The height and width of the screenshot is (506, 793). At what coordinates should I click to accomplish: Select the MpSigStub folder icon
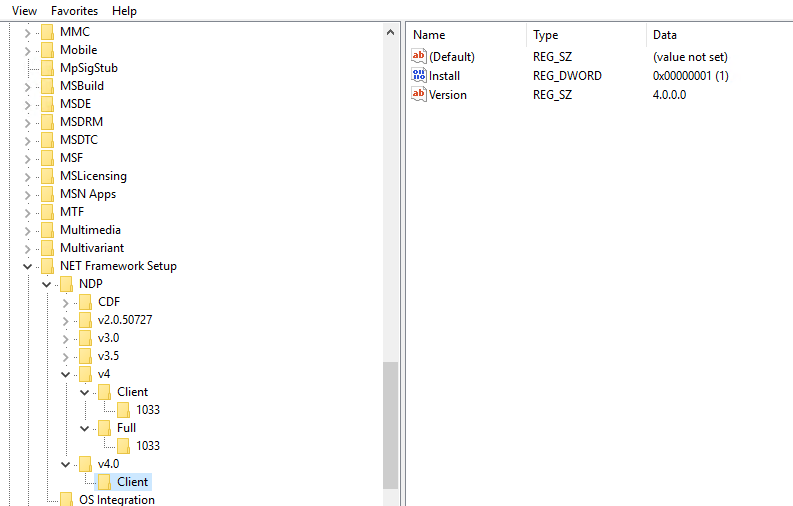click(48, 68)
